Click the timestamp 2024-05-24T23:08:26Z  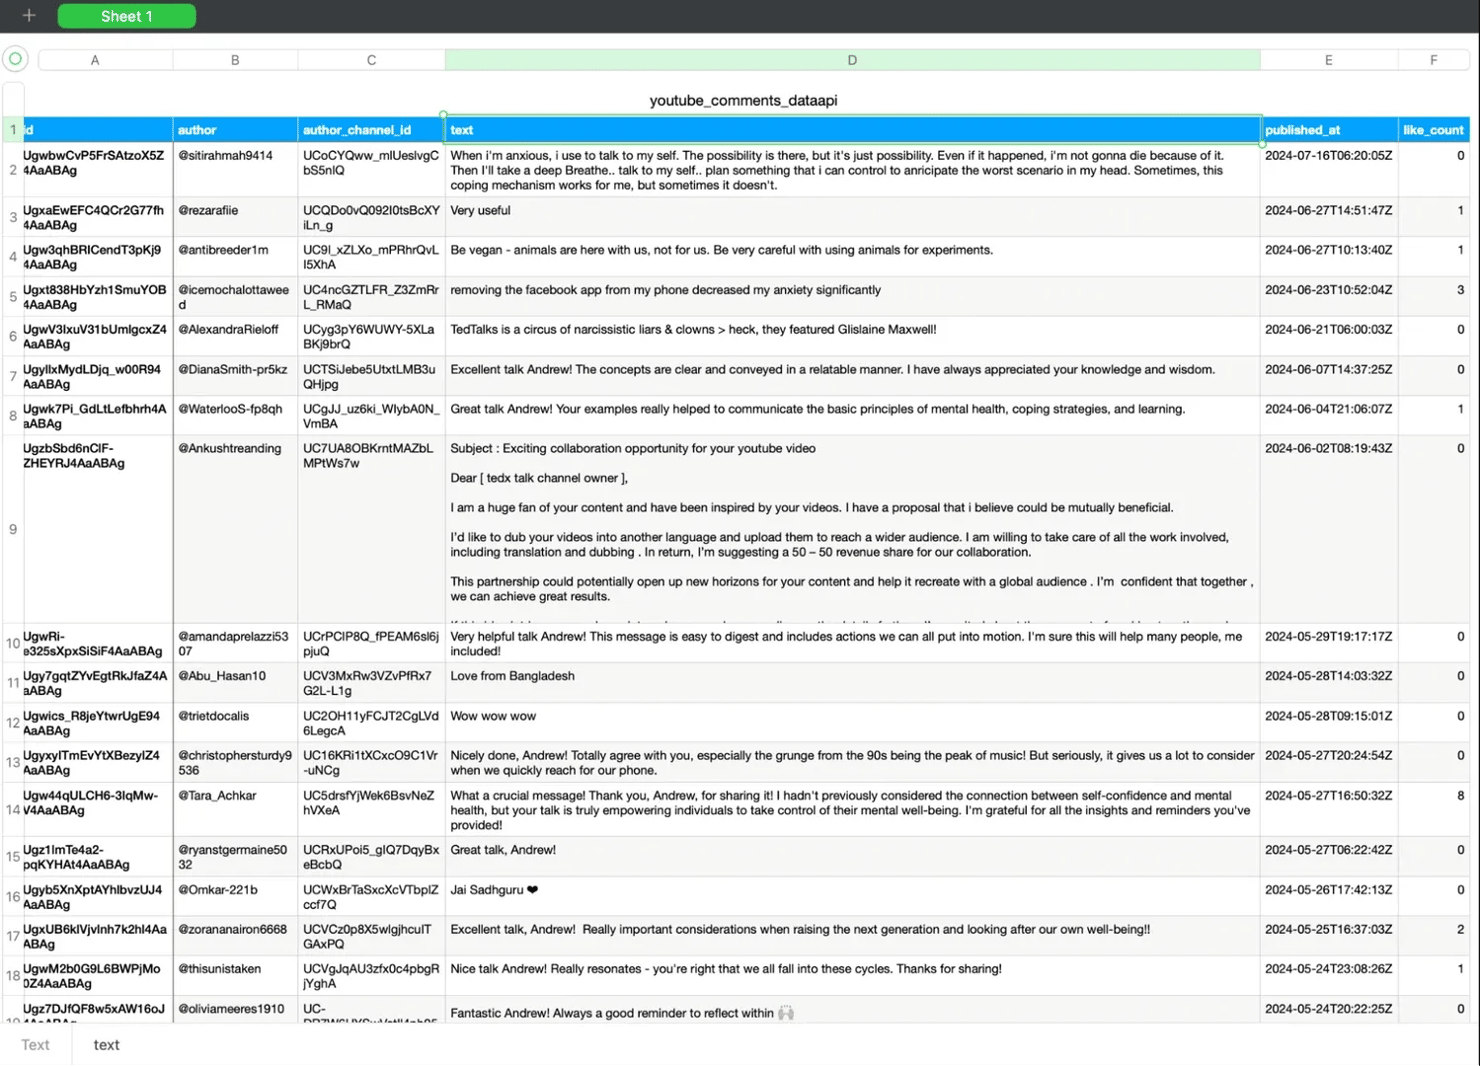(x=1329, y=976)
